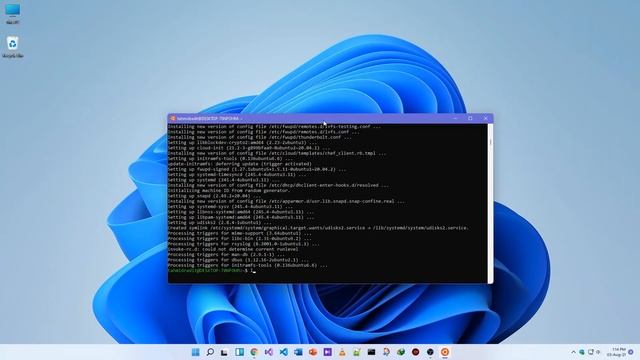Click 'Initializing machine ID from random generator' line
Viewport: 640px width, 360px height.
[x=229, y=191]
